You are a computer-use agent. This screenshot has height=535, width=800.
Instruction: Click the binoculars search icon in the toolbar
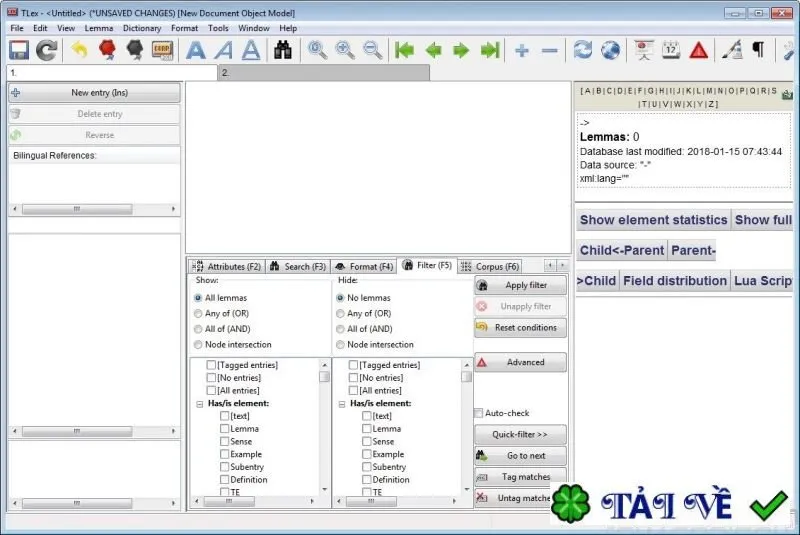click(283, 50)
